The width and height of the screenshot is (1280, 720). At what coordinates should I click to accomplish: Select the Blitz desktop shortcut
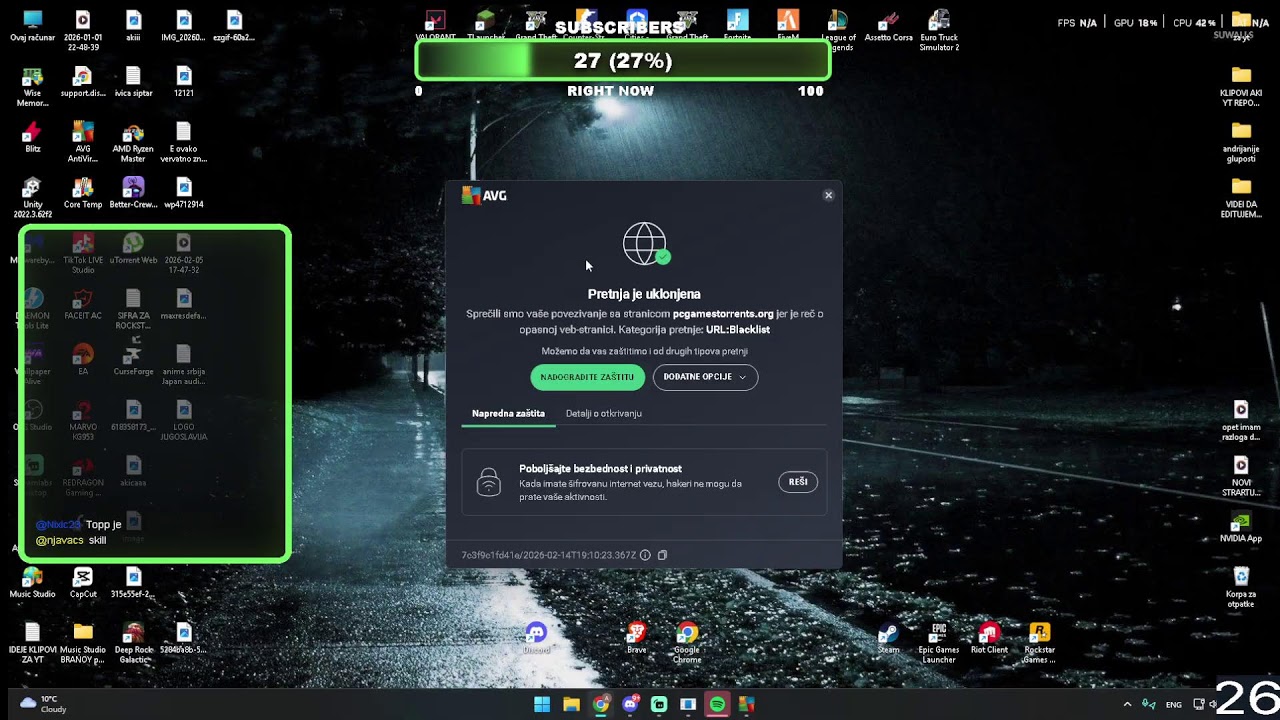click(32, 137)
